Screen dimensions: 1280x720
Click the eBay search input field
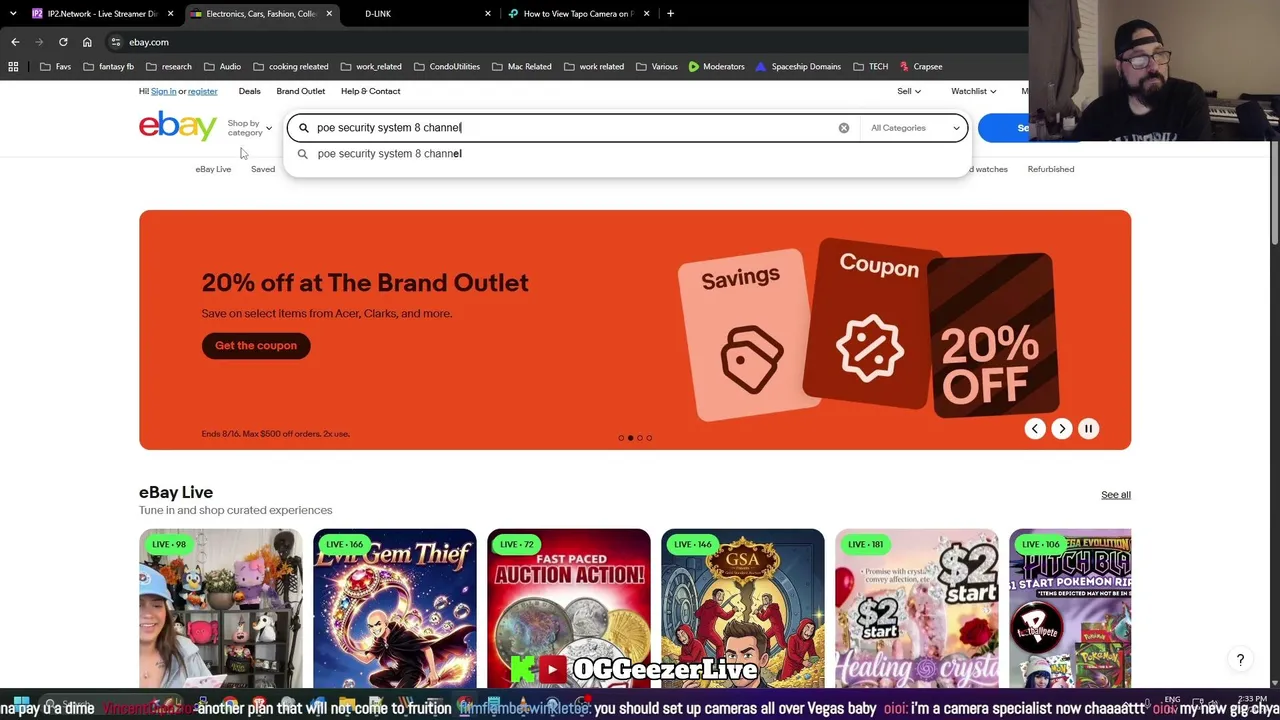coord(575,128)
